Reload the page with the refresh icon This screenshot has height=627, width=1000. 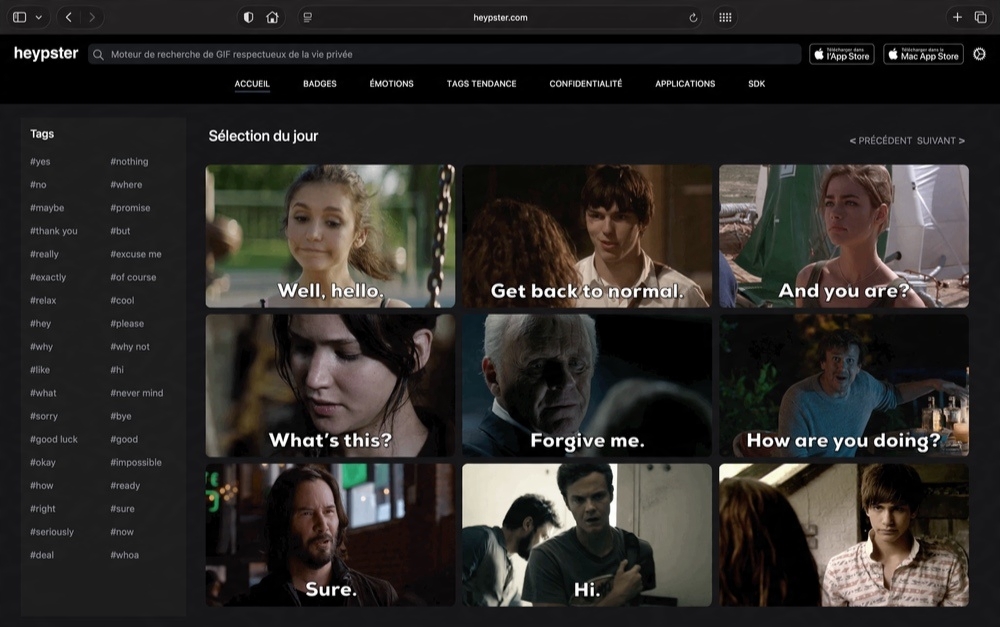click(693, 18)
